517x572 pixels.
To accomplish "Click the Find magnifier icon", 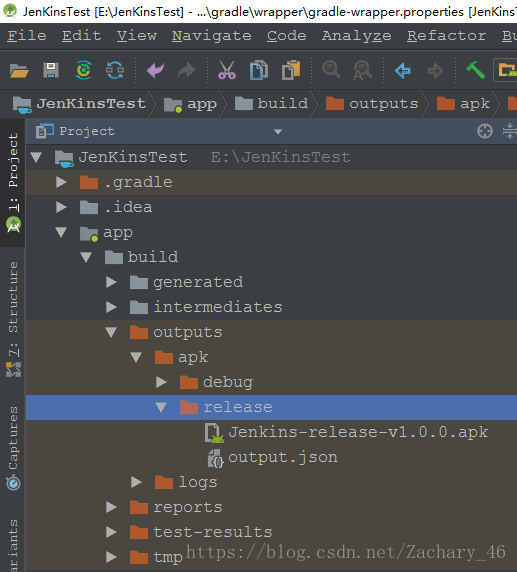I will click(x=331, y=69).
